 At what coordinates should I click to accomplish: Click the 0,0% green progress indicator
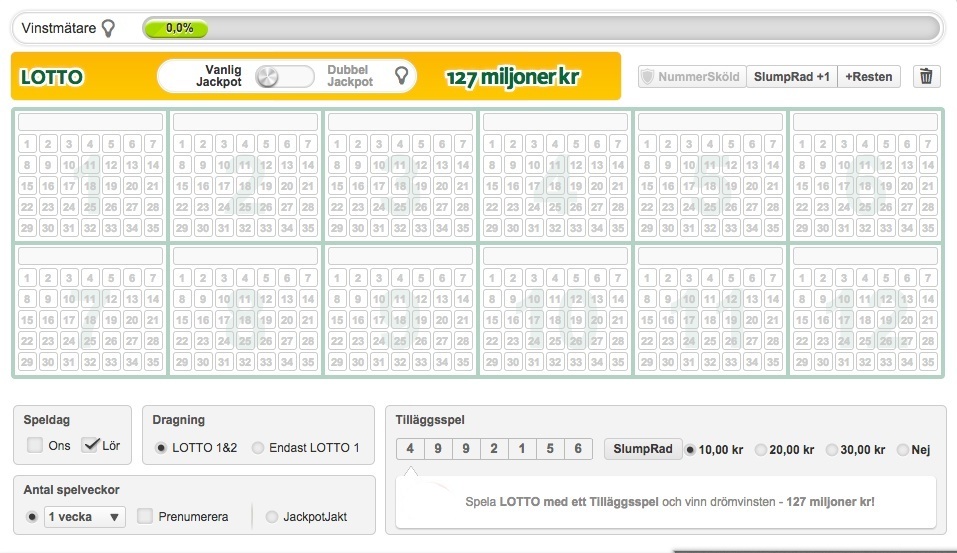176,28
